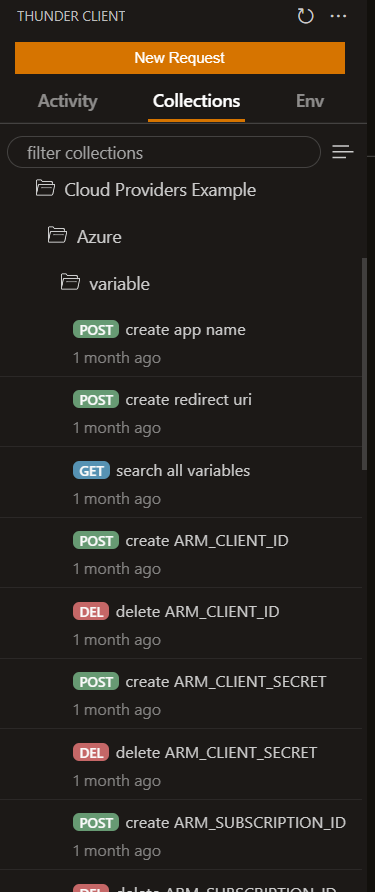375x892 pixels.
Task: Click the New Request button
Action: pyautogui.click(x=180, y=58)
